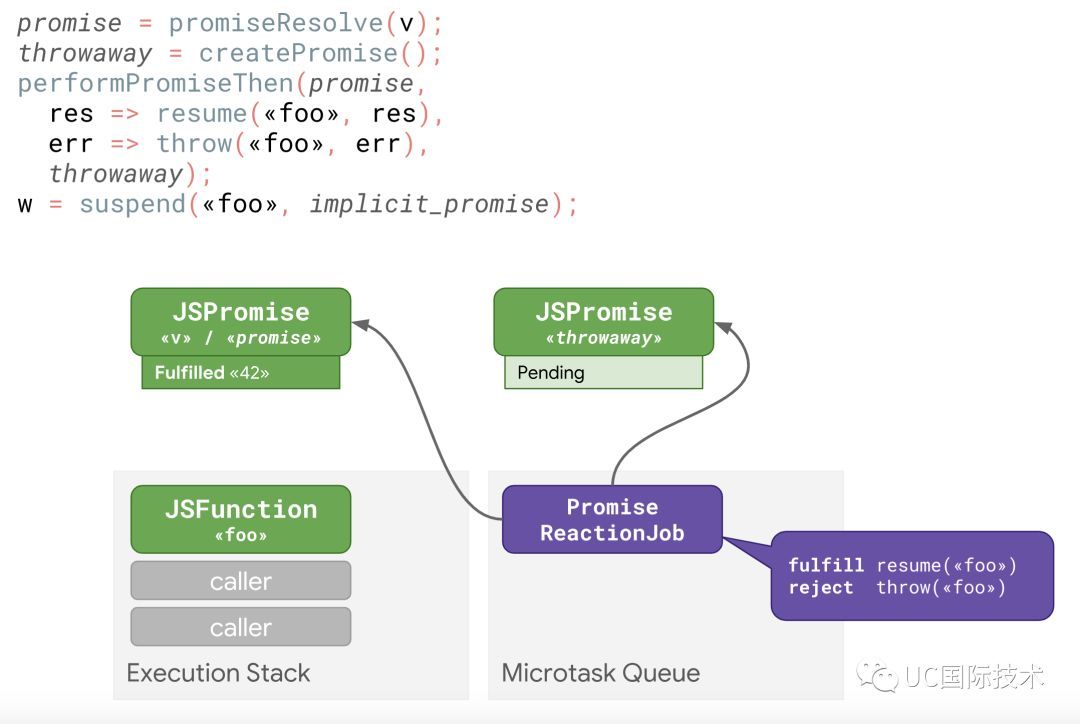Click the throwaway); code line
The height and width of the screenshot is (724, 1080).
point(130,174)
